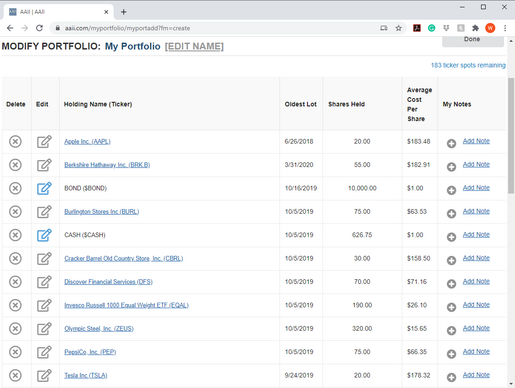The image size is (515, 388).
Task: Click plus icon for BOND note
Action: click(x=451, y=190)
